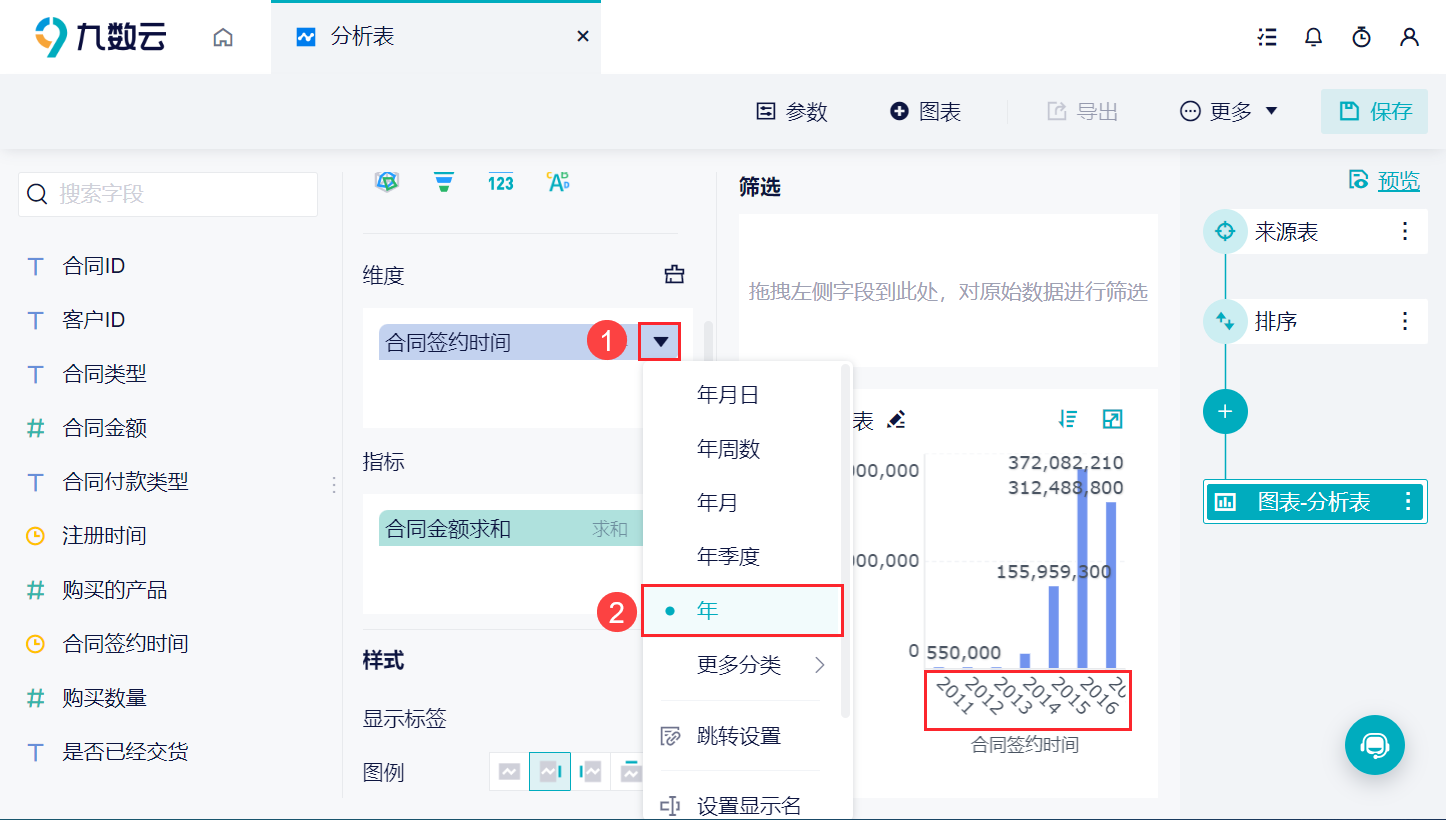Click the notification bell icon

tap(1313, 36)
